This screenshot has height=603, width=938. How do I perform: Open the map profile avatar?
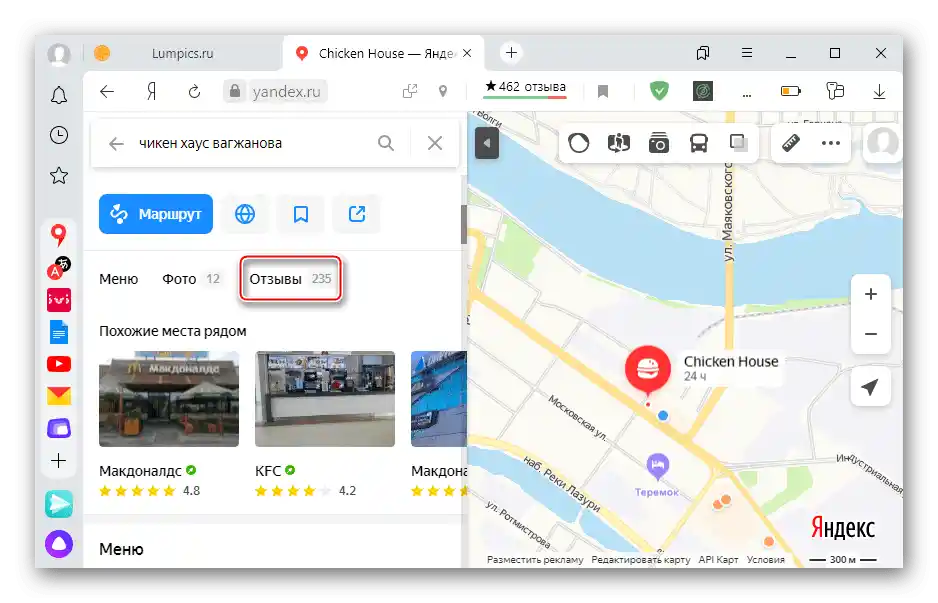click(882, 143)
